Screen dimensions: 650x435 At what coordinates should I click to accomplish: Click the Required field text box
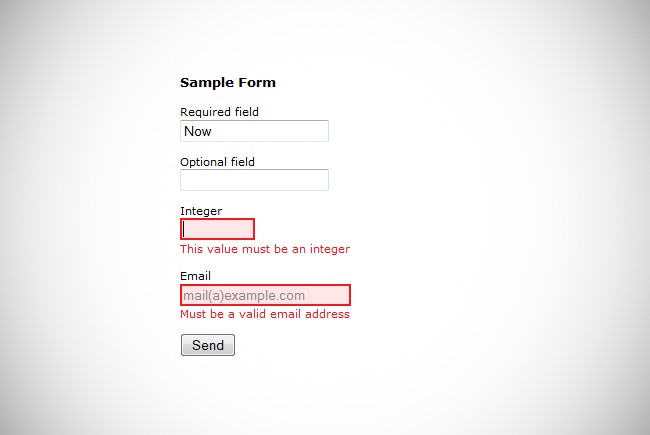pos(254,131)
